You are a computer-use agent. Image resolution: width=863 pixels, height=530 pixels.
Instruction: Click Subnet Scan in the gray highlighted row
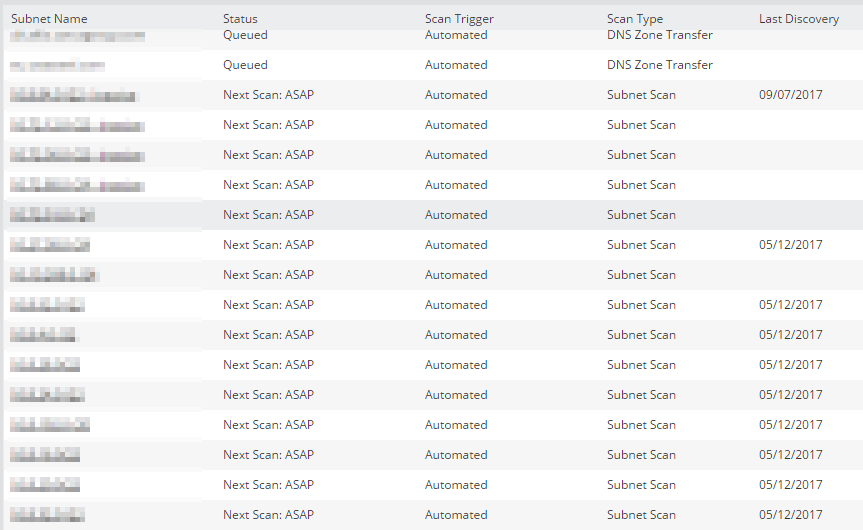(x=641, y=215)
